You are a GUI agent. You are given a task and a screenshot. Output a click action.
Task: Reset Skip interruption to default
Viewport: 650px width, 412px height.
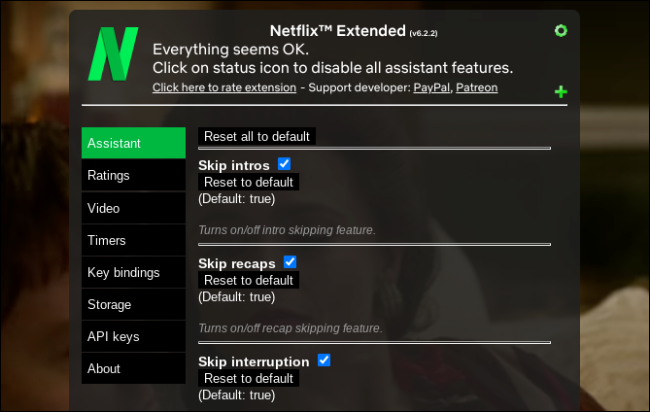[x=248, y=378]
